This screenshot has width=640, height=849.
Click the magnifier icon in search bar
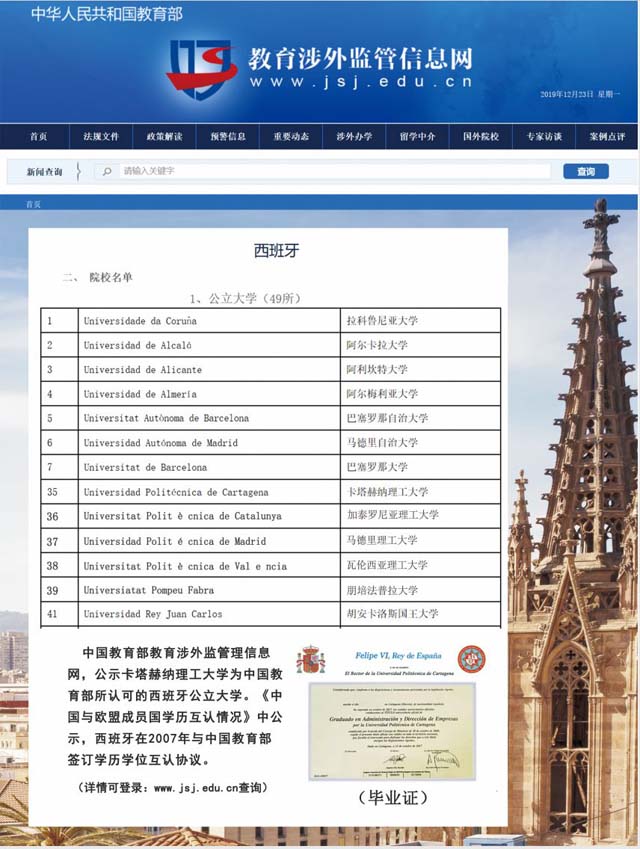(107, 172)
